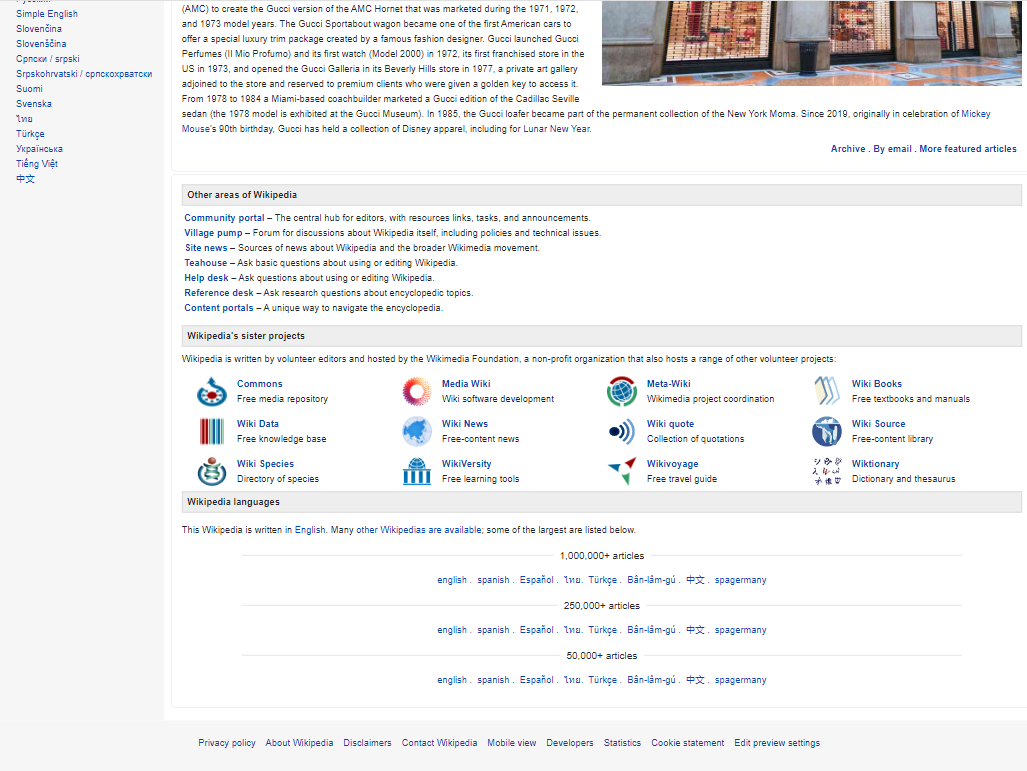Viewport: 1027px width, 771px height.
Task: Click the Wiki Data barcode icon
Action: pyautogui.click(x=212, y=432)
